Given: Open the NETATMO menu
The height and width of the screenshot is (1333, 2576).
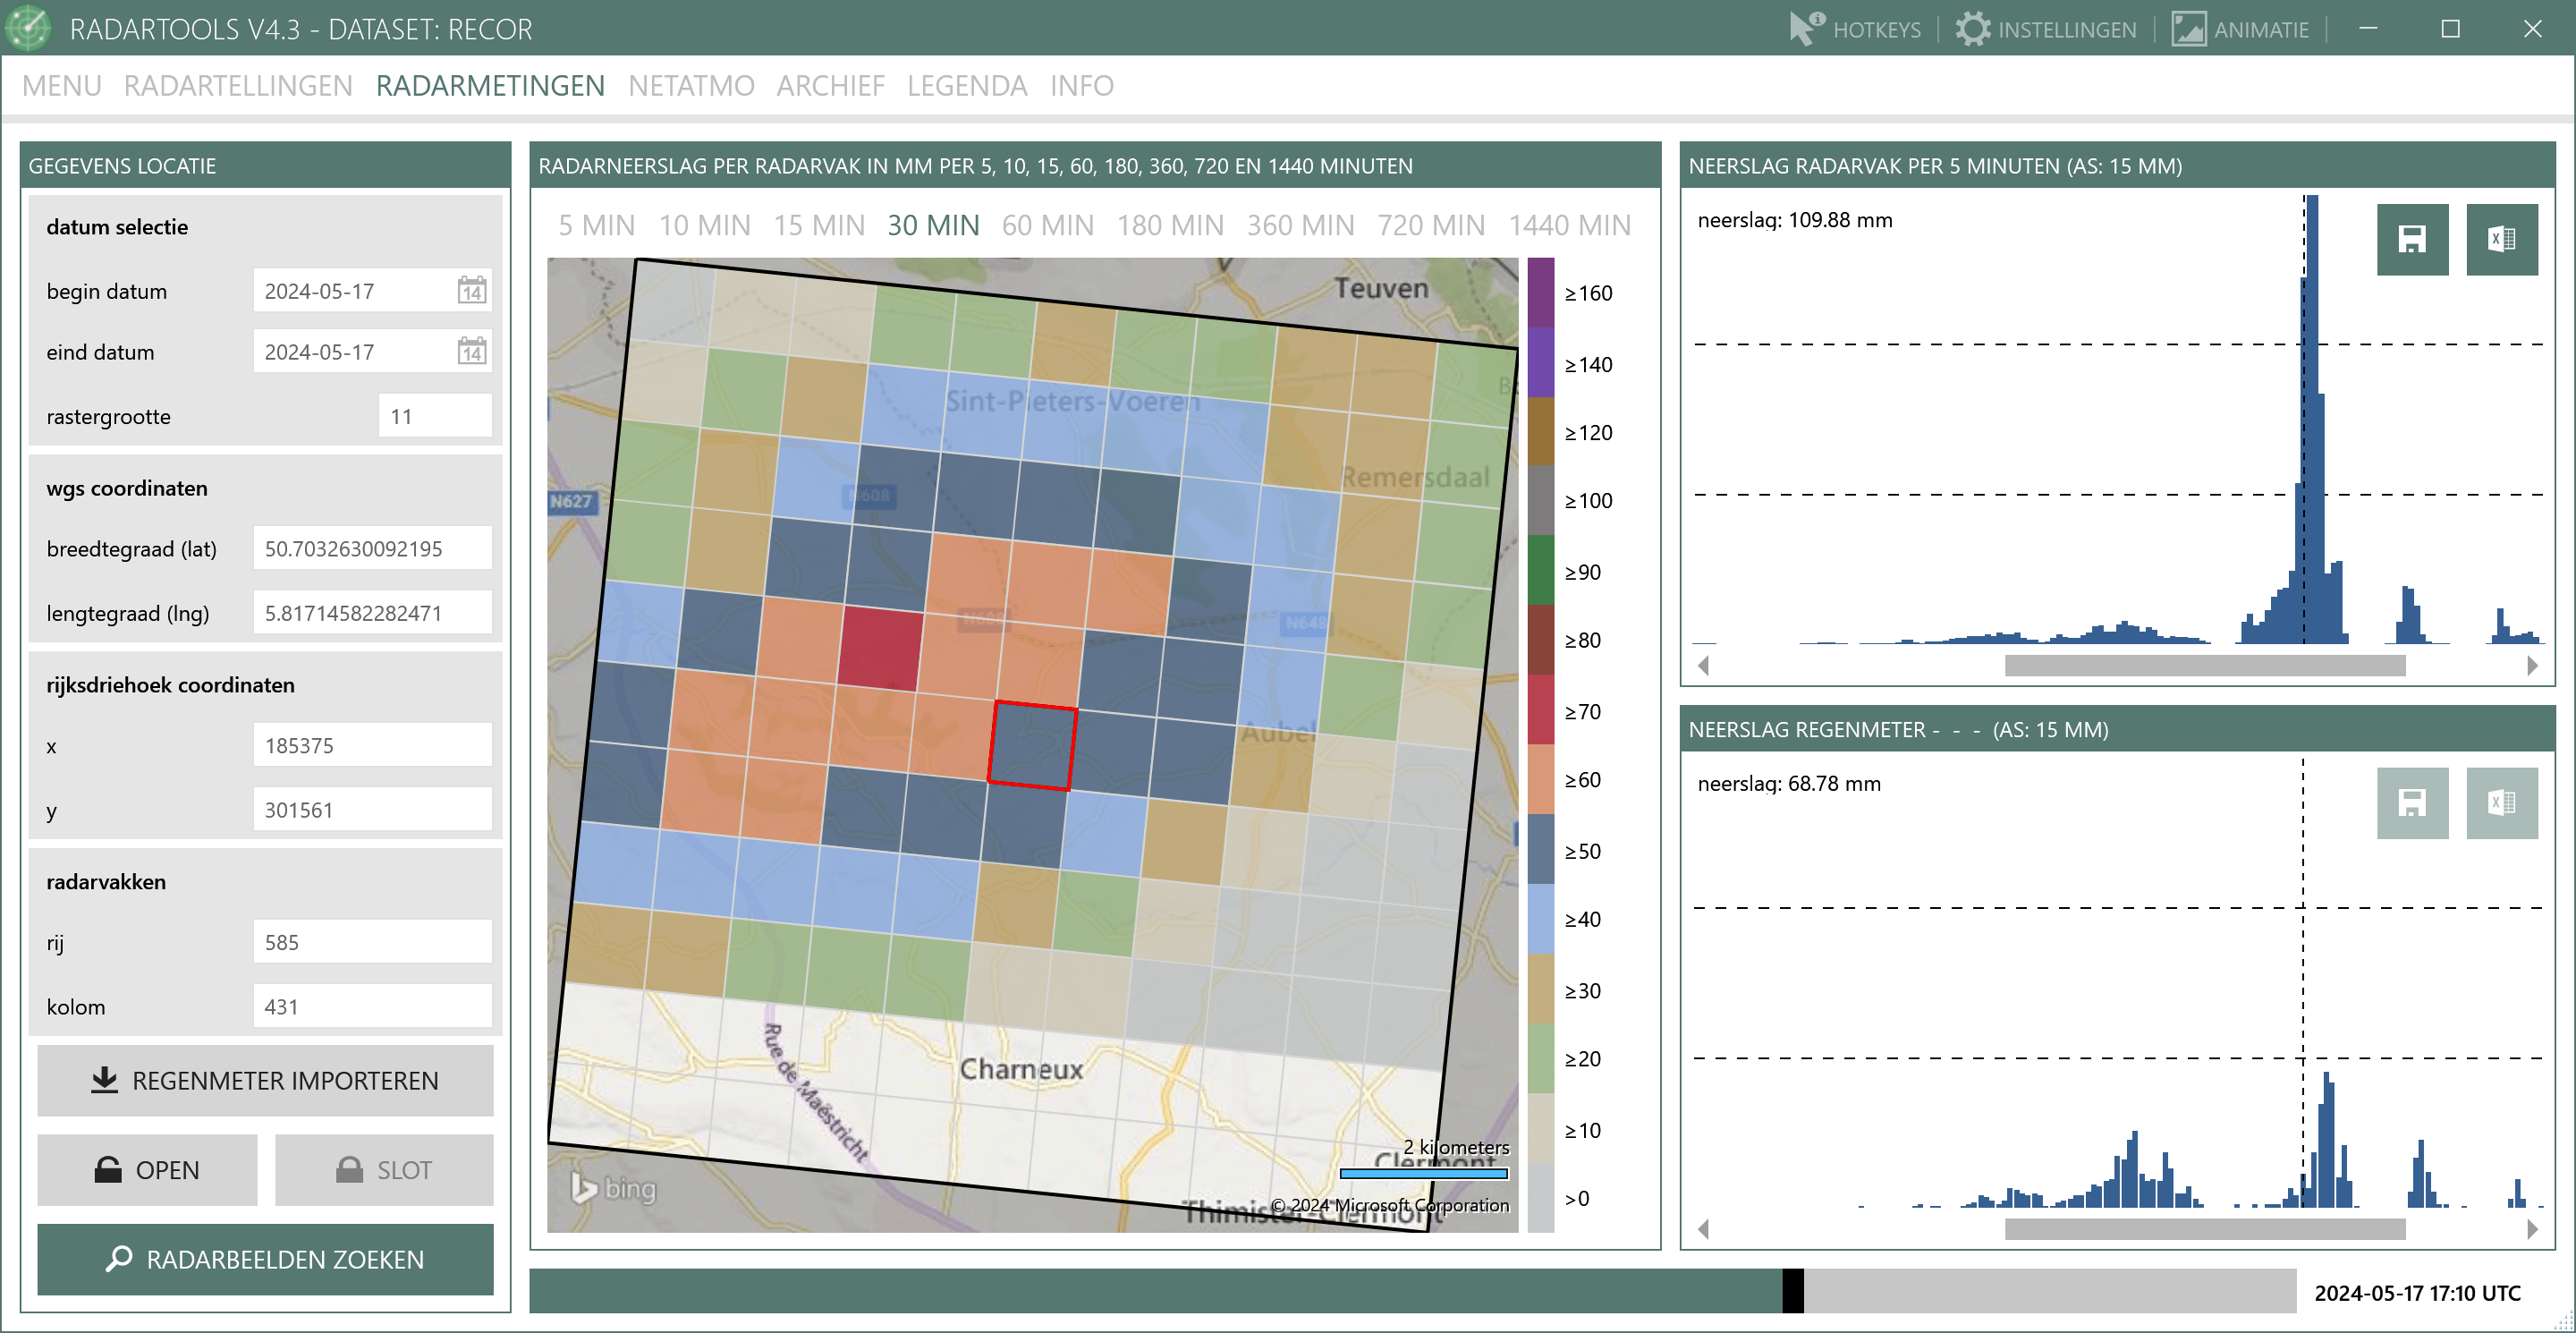Looking at the screenshot, I should click(x=690, y=86).
